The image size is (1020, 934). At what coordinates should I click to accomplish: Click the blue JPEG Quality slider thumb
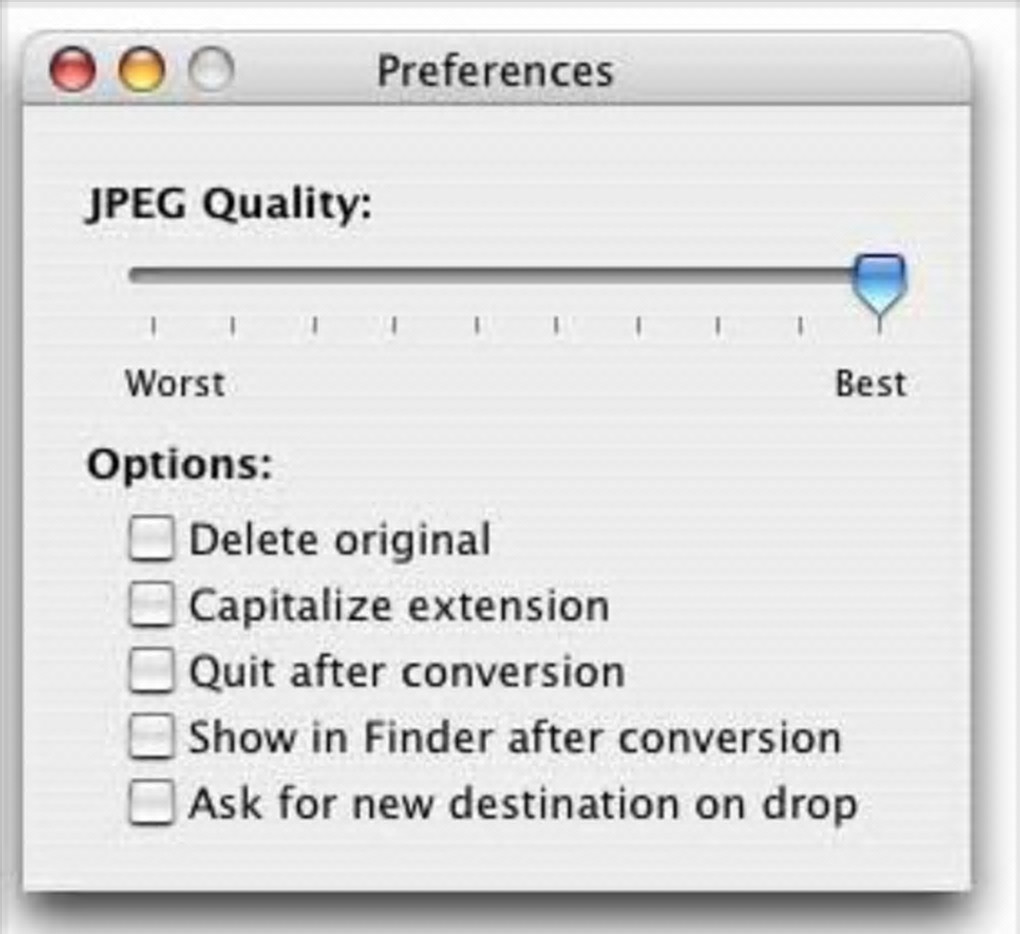(x=879, y=280)
